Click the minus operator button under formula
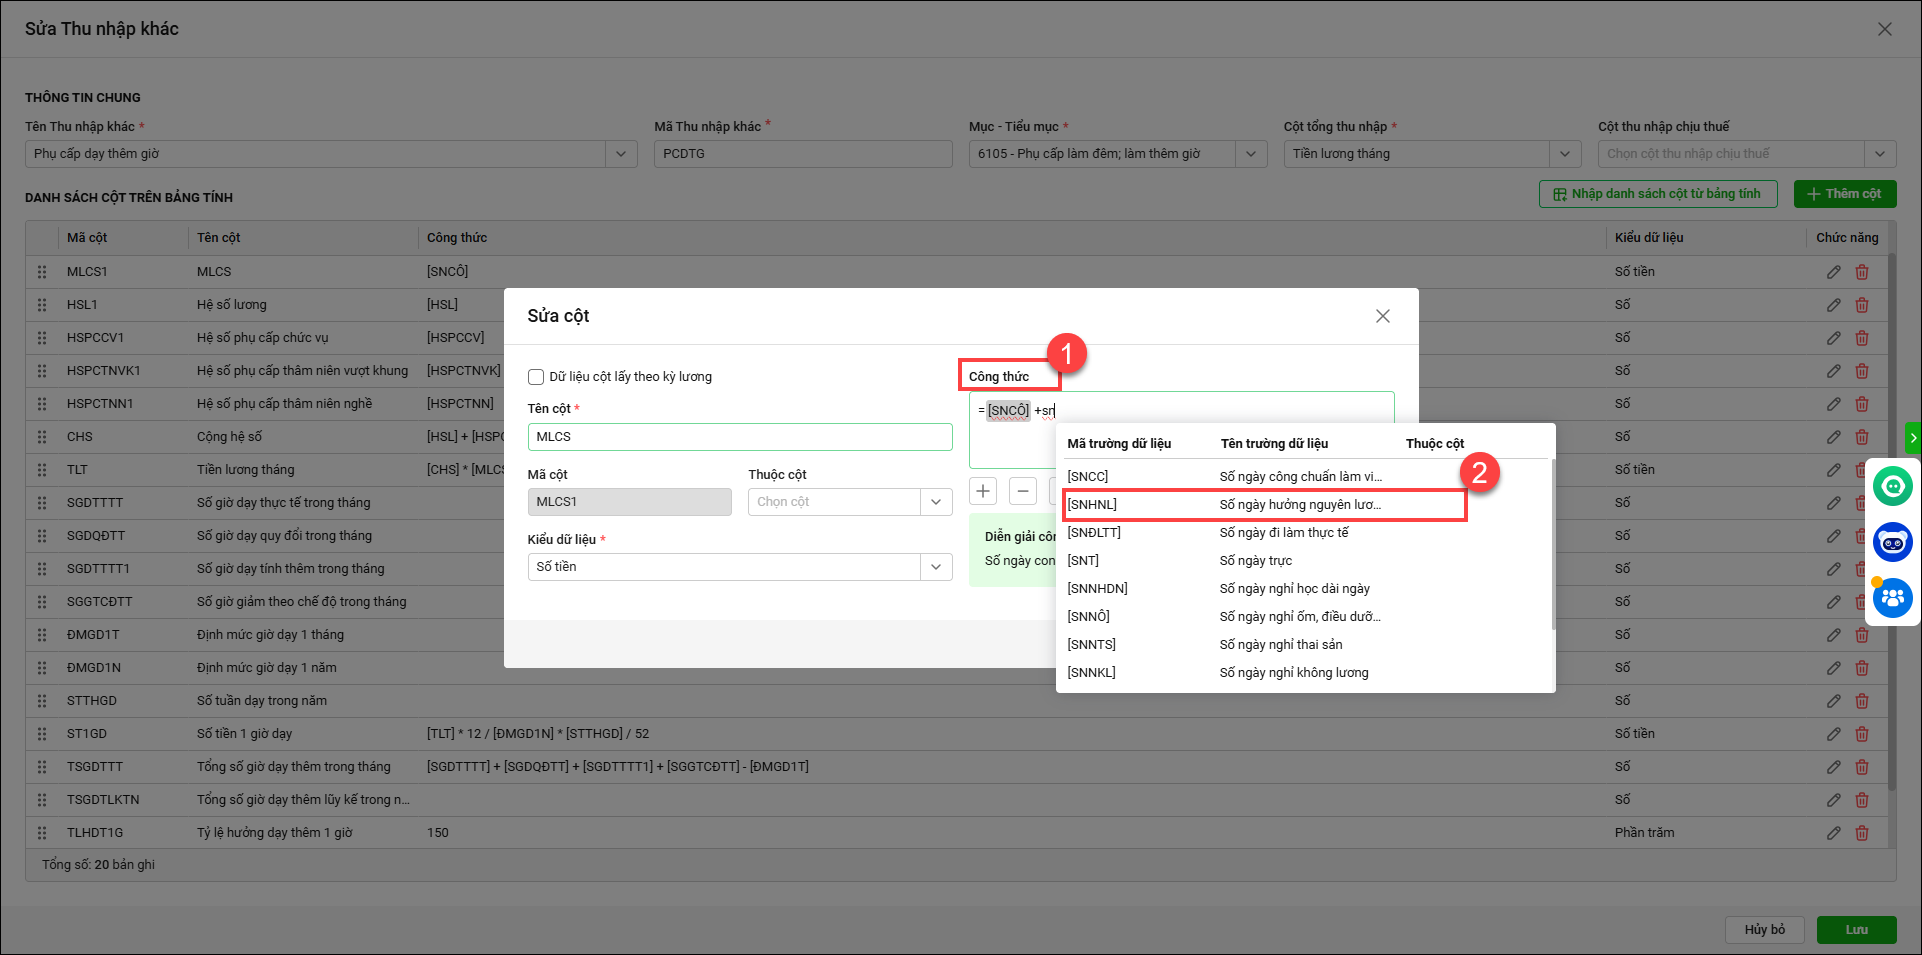The image size is (1922, 955). coord(1022,491)
